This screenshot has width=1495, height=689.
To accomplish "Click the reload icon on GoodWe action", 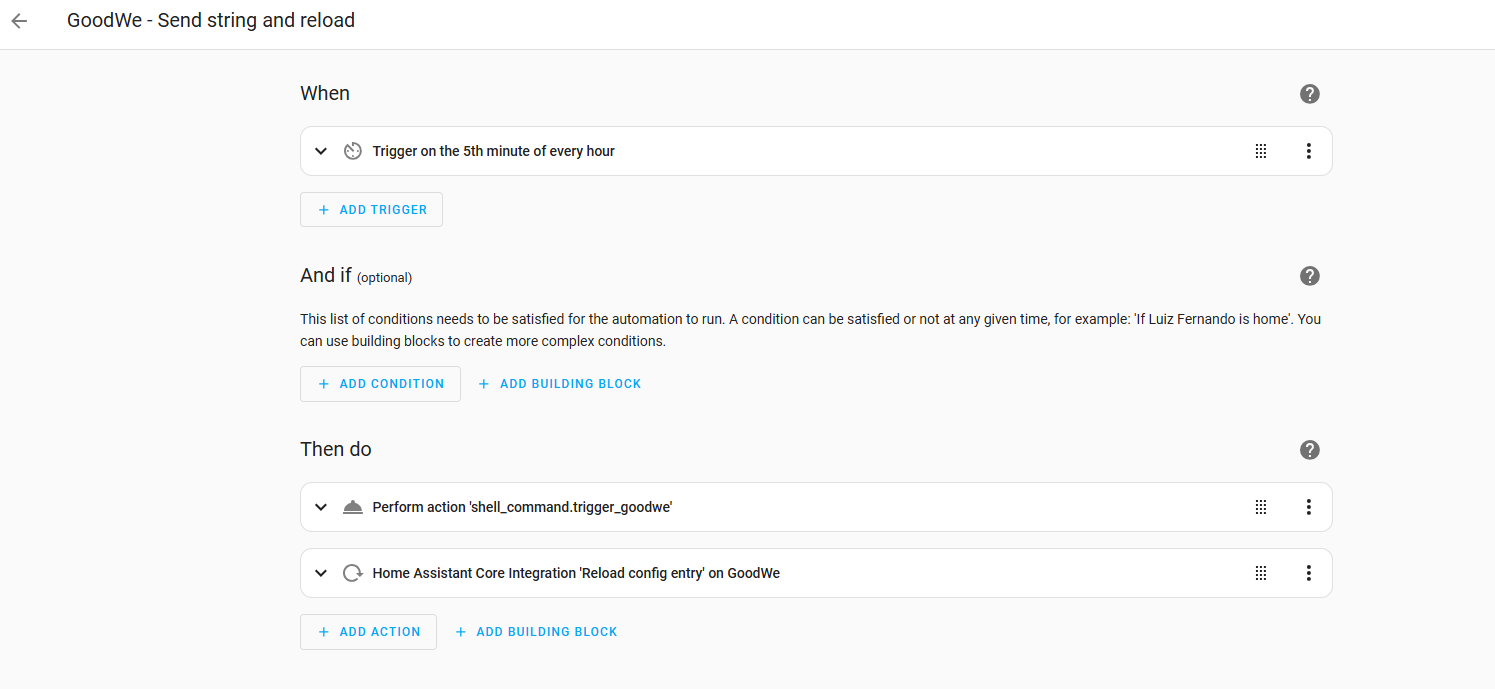I will click(352, 573).
